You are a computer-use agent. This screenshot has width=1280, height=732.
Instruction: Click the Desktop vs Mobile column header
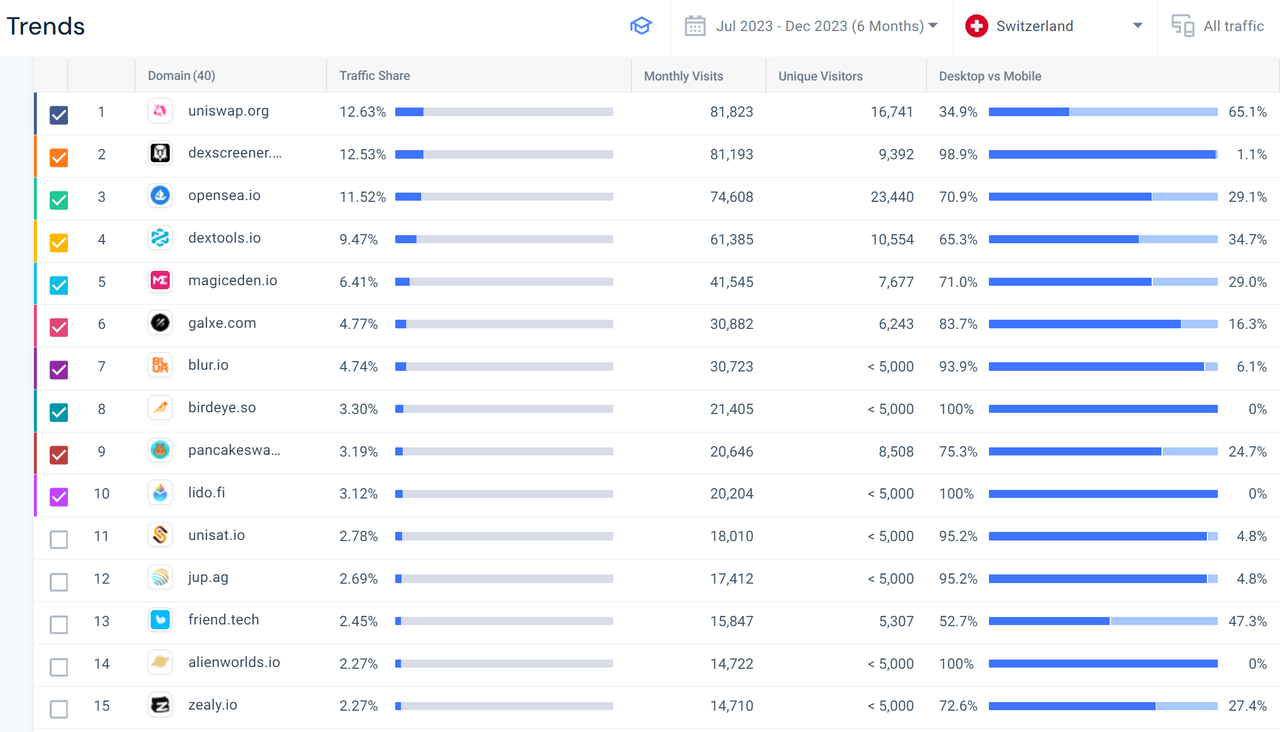(990, 76)
